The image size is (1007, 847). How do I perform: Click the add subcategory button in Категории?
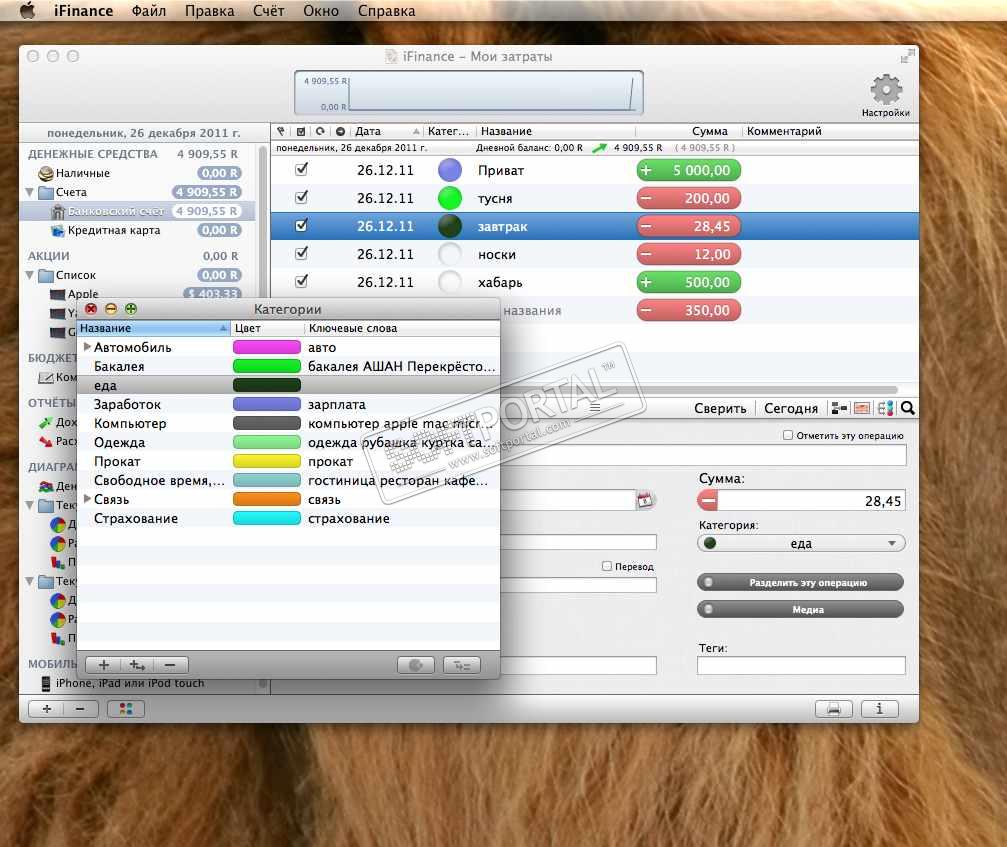tap(137, 665)
